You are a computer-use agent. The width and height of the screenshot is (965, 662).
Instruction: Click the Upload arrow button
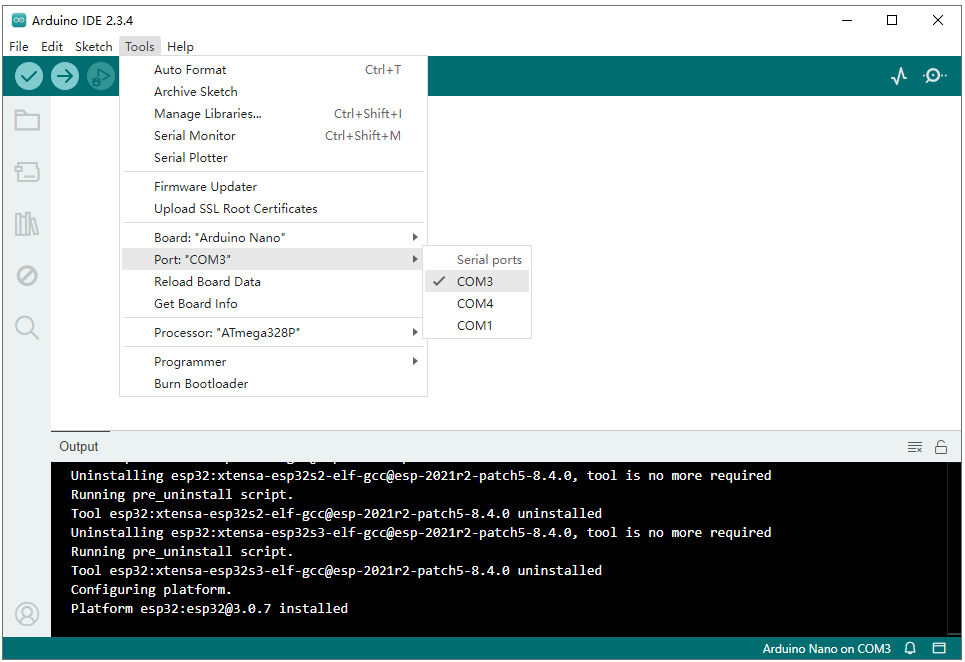[x=65, y=76]
